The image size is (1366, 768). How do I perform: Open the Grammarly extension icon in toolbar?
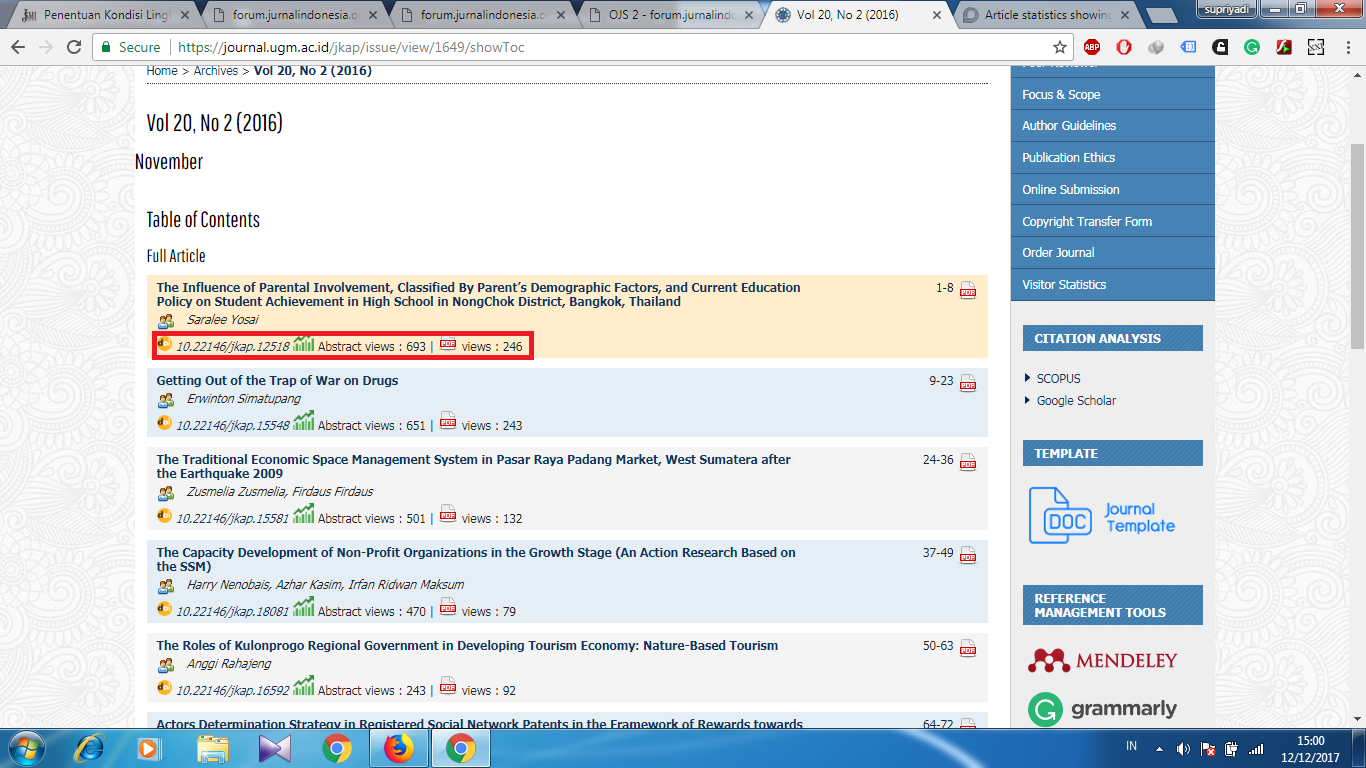[1252, 47]
